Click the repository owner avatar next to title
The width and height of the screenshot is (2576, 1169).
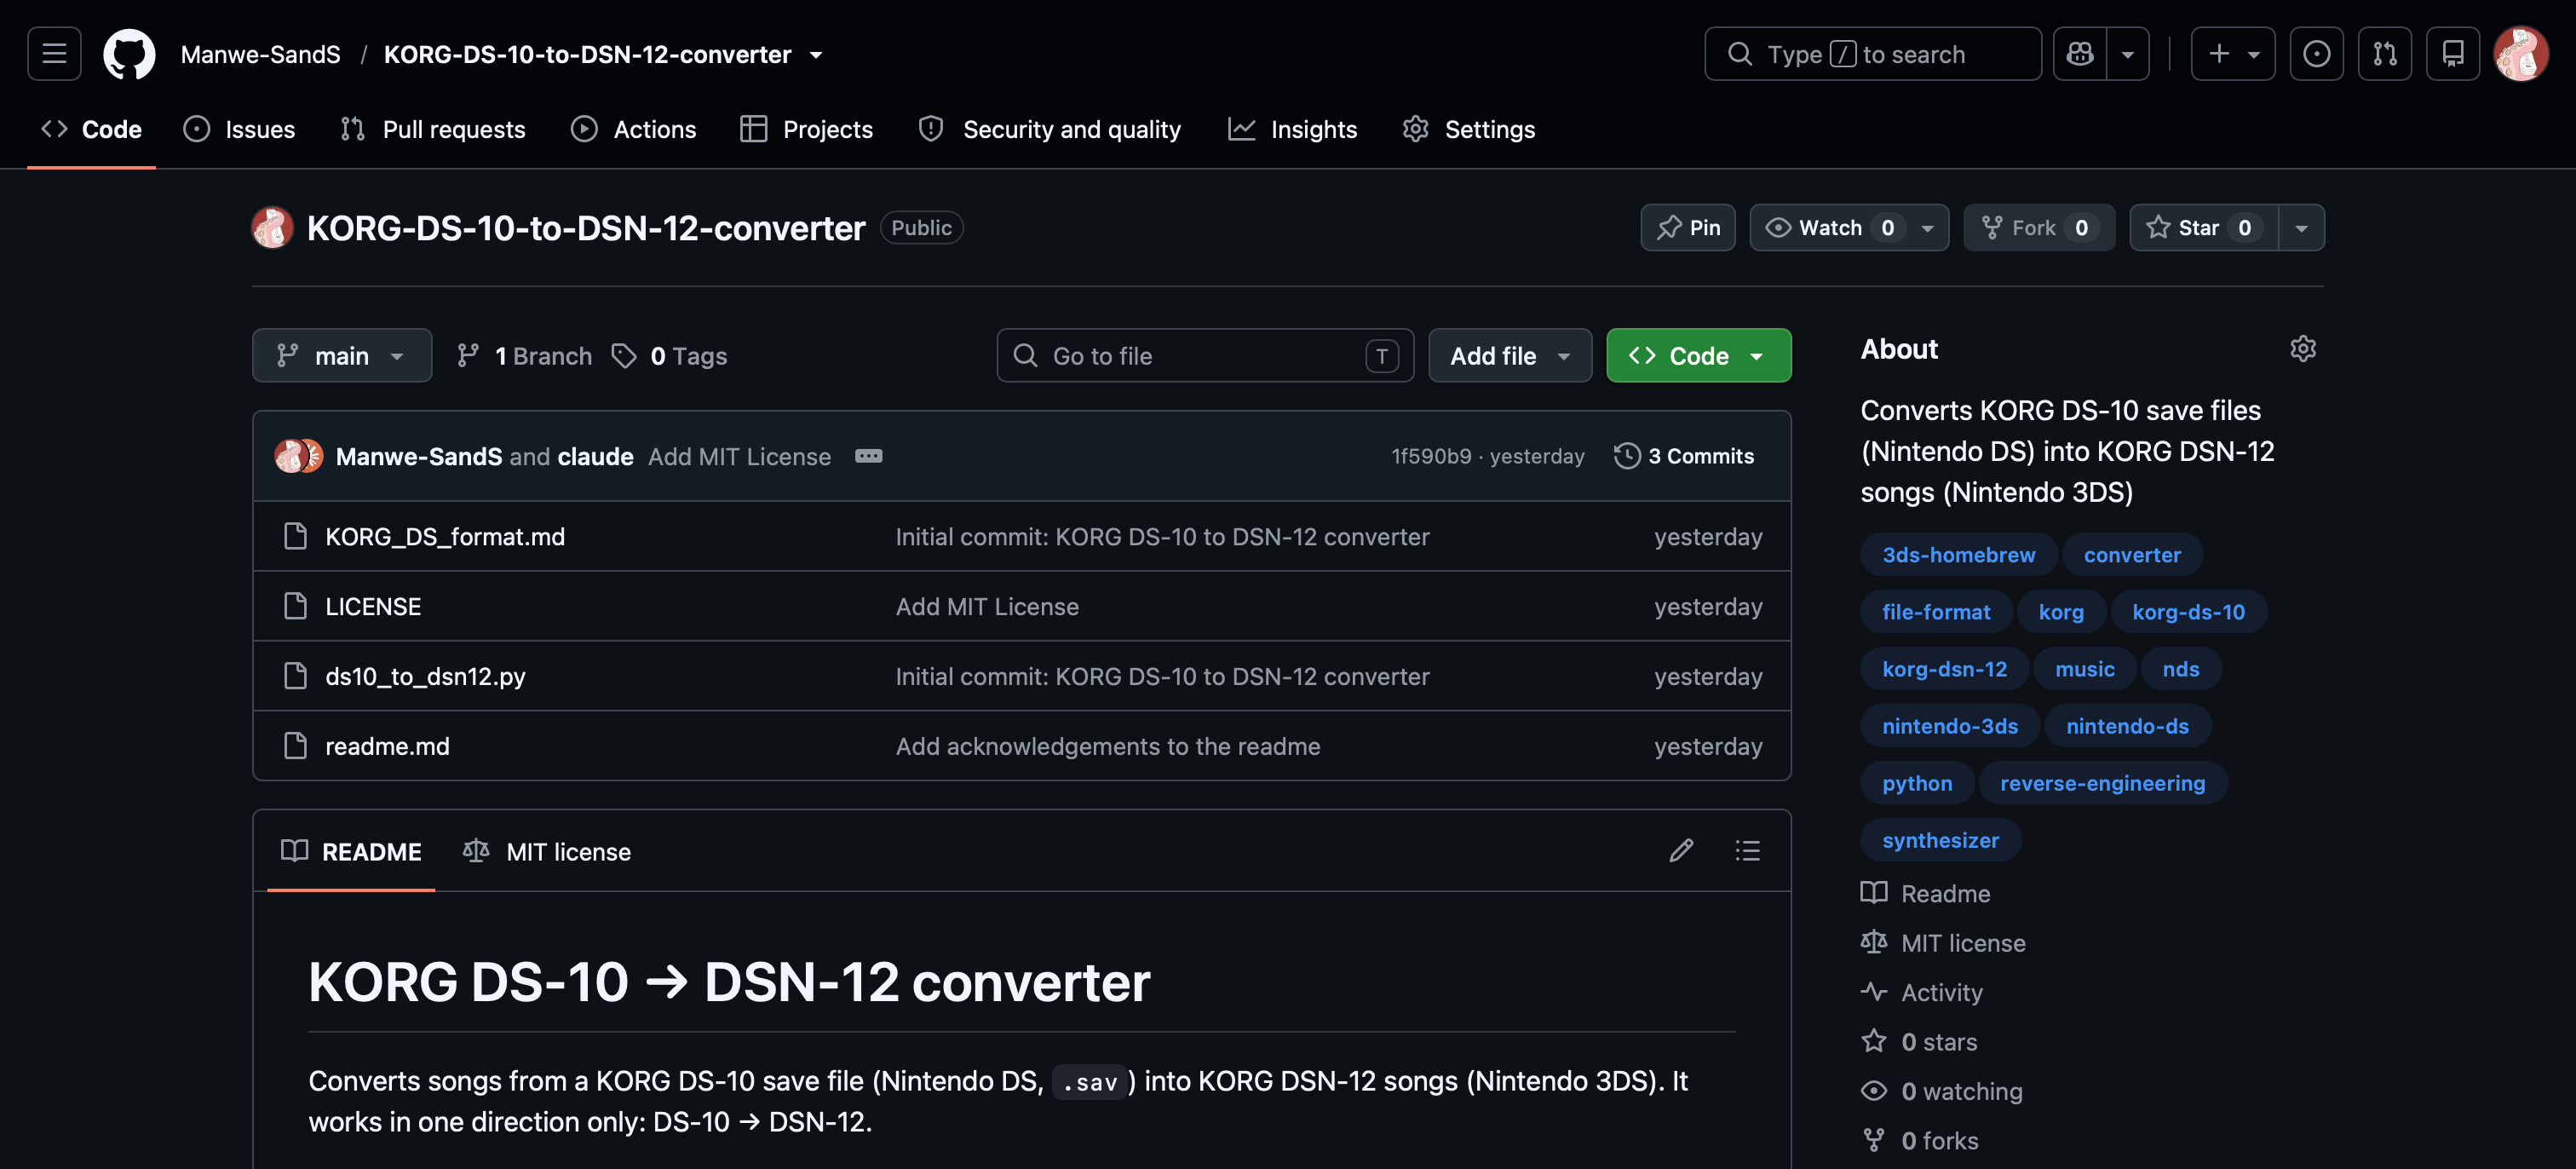tap(272, 228)
